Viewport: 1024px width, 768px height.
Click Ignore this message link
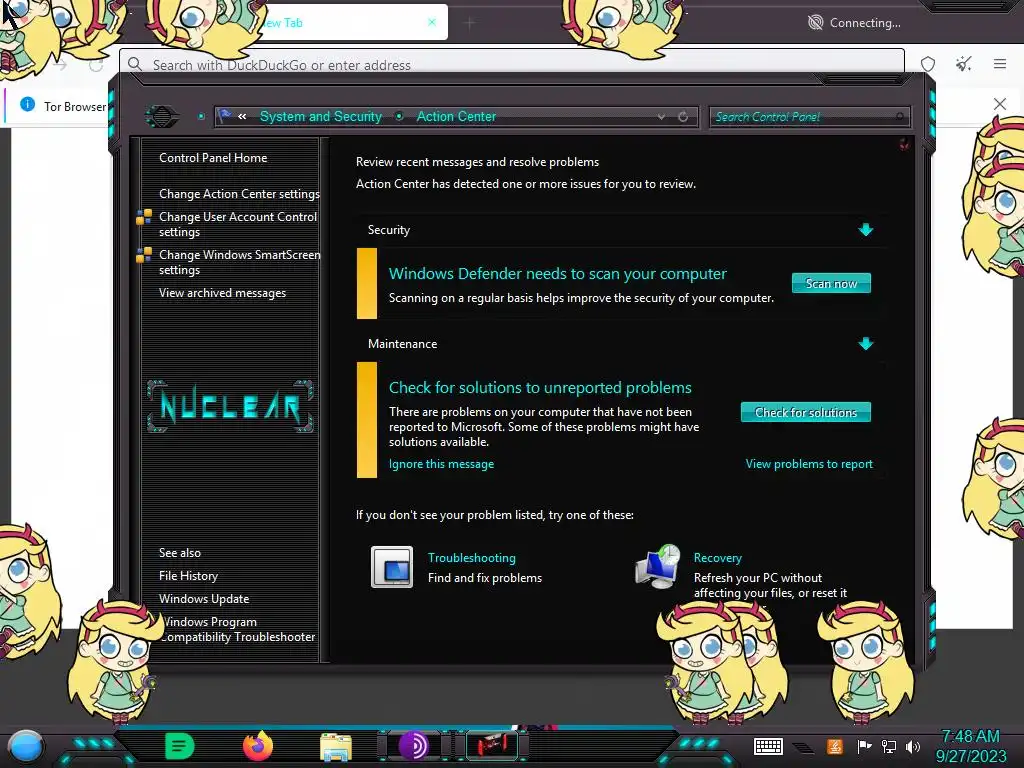point(441,464)
